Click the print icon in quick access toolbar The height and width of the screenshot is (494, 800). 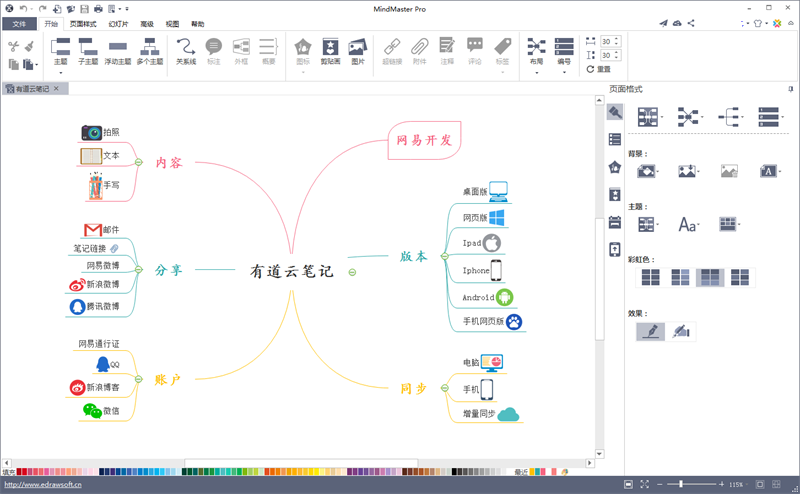98,9
